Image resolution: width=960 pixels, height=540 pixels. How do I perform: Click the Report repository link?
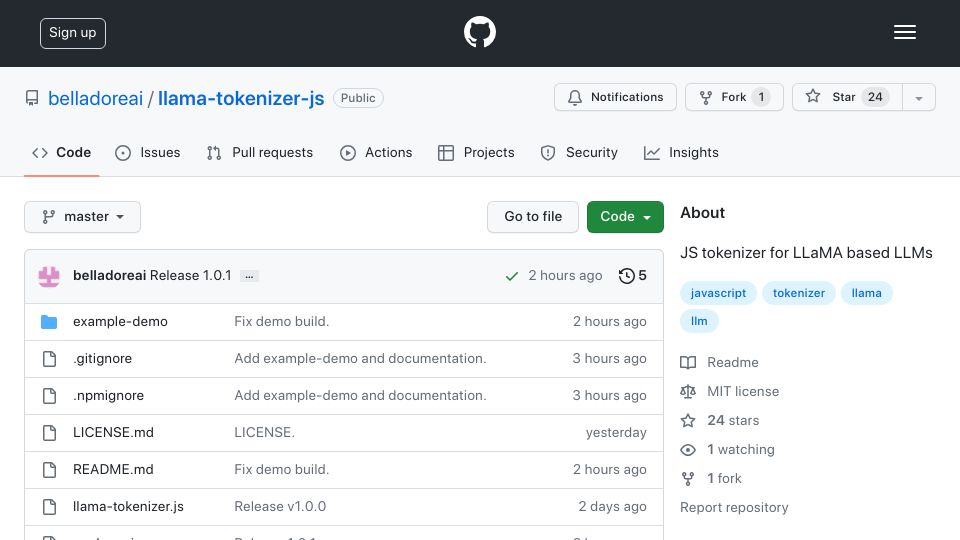[x=734, y=508]
